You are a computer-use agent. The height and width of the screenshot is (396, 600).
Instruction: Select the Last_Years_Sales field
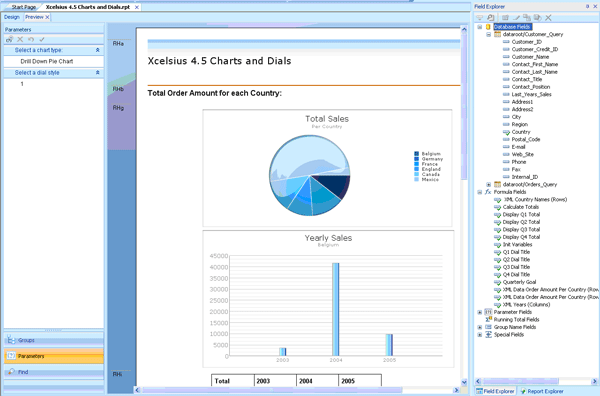click(531, 95)
